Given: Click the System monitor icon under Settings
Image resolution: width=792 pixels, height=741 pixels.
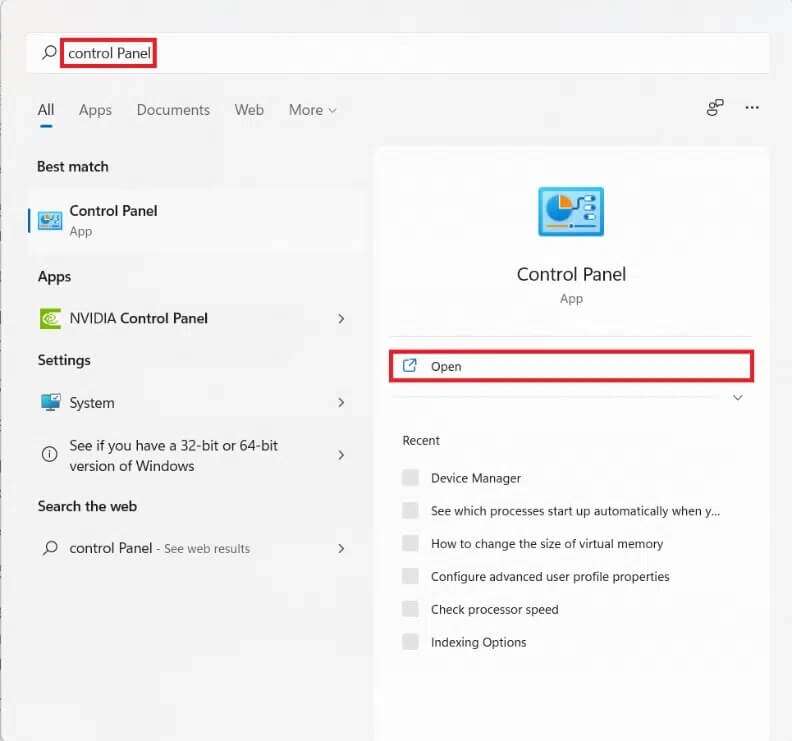Looking at the screenshot, I should (50, 402).
